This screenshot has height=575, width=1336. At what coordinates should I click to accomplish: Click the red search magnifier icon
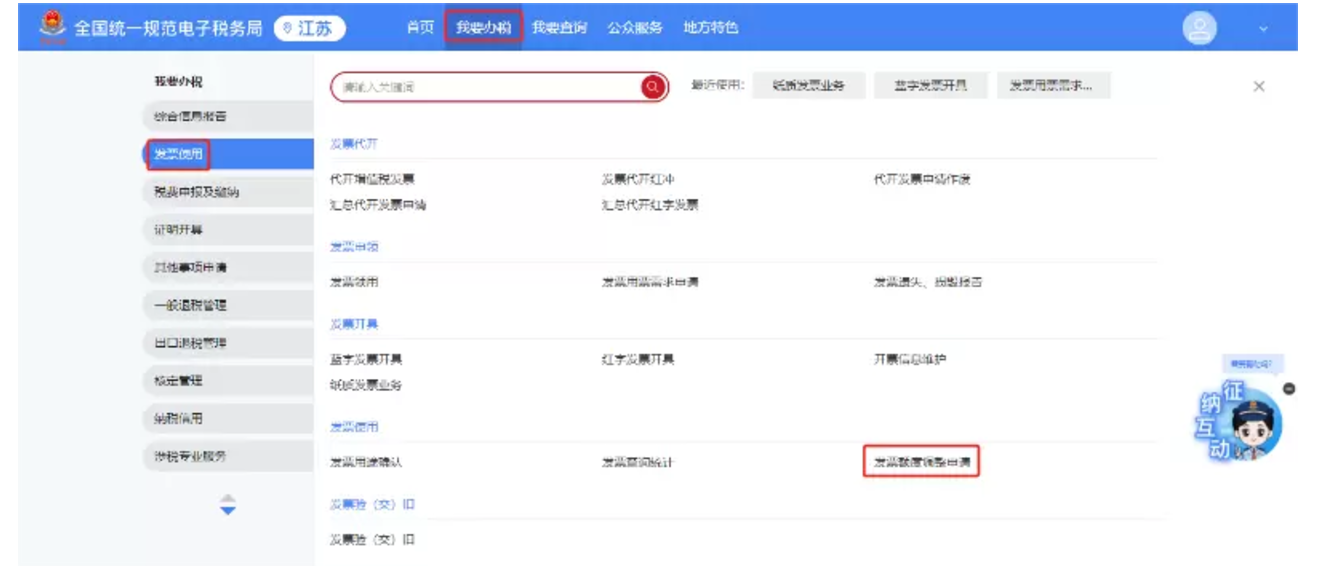[653, 87]
